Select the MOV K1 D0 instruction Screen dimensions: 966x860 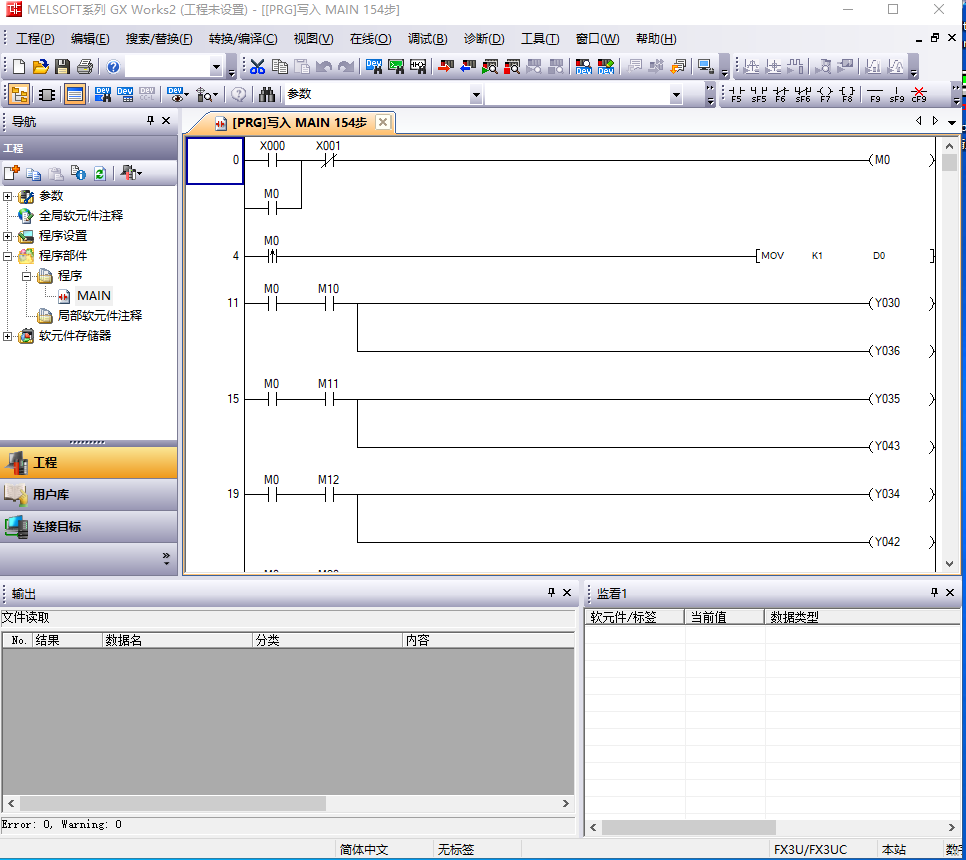point(845,256)
